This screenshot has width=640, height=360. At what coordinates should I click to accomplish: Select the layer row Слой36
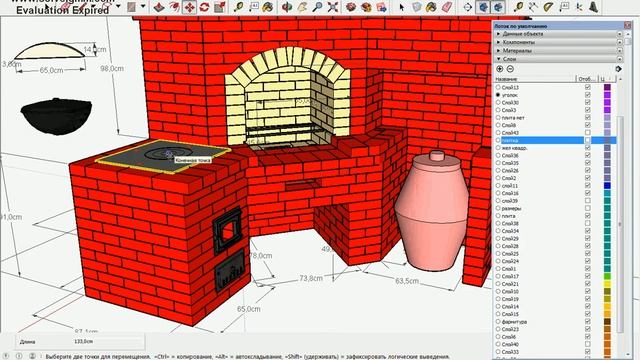[x=555, y=155]
